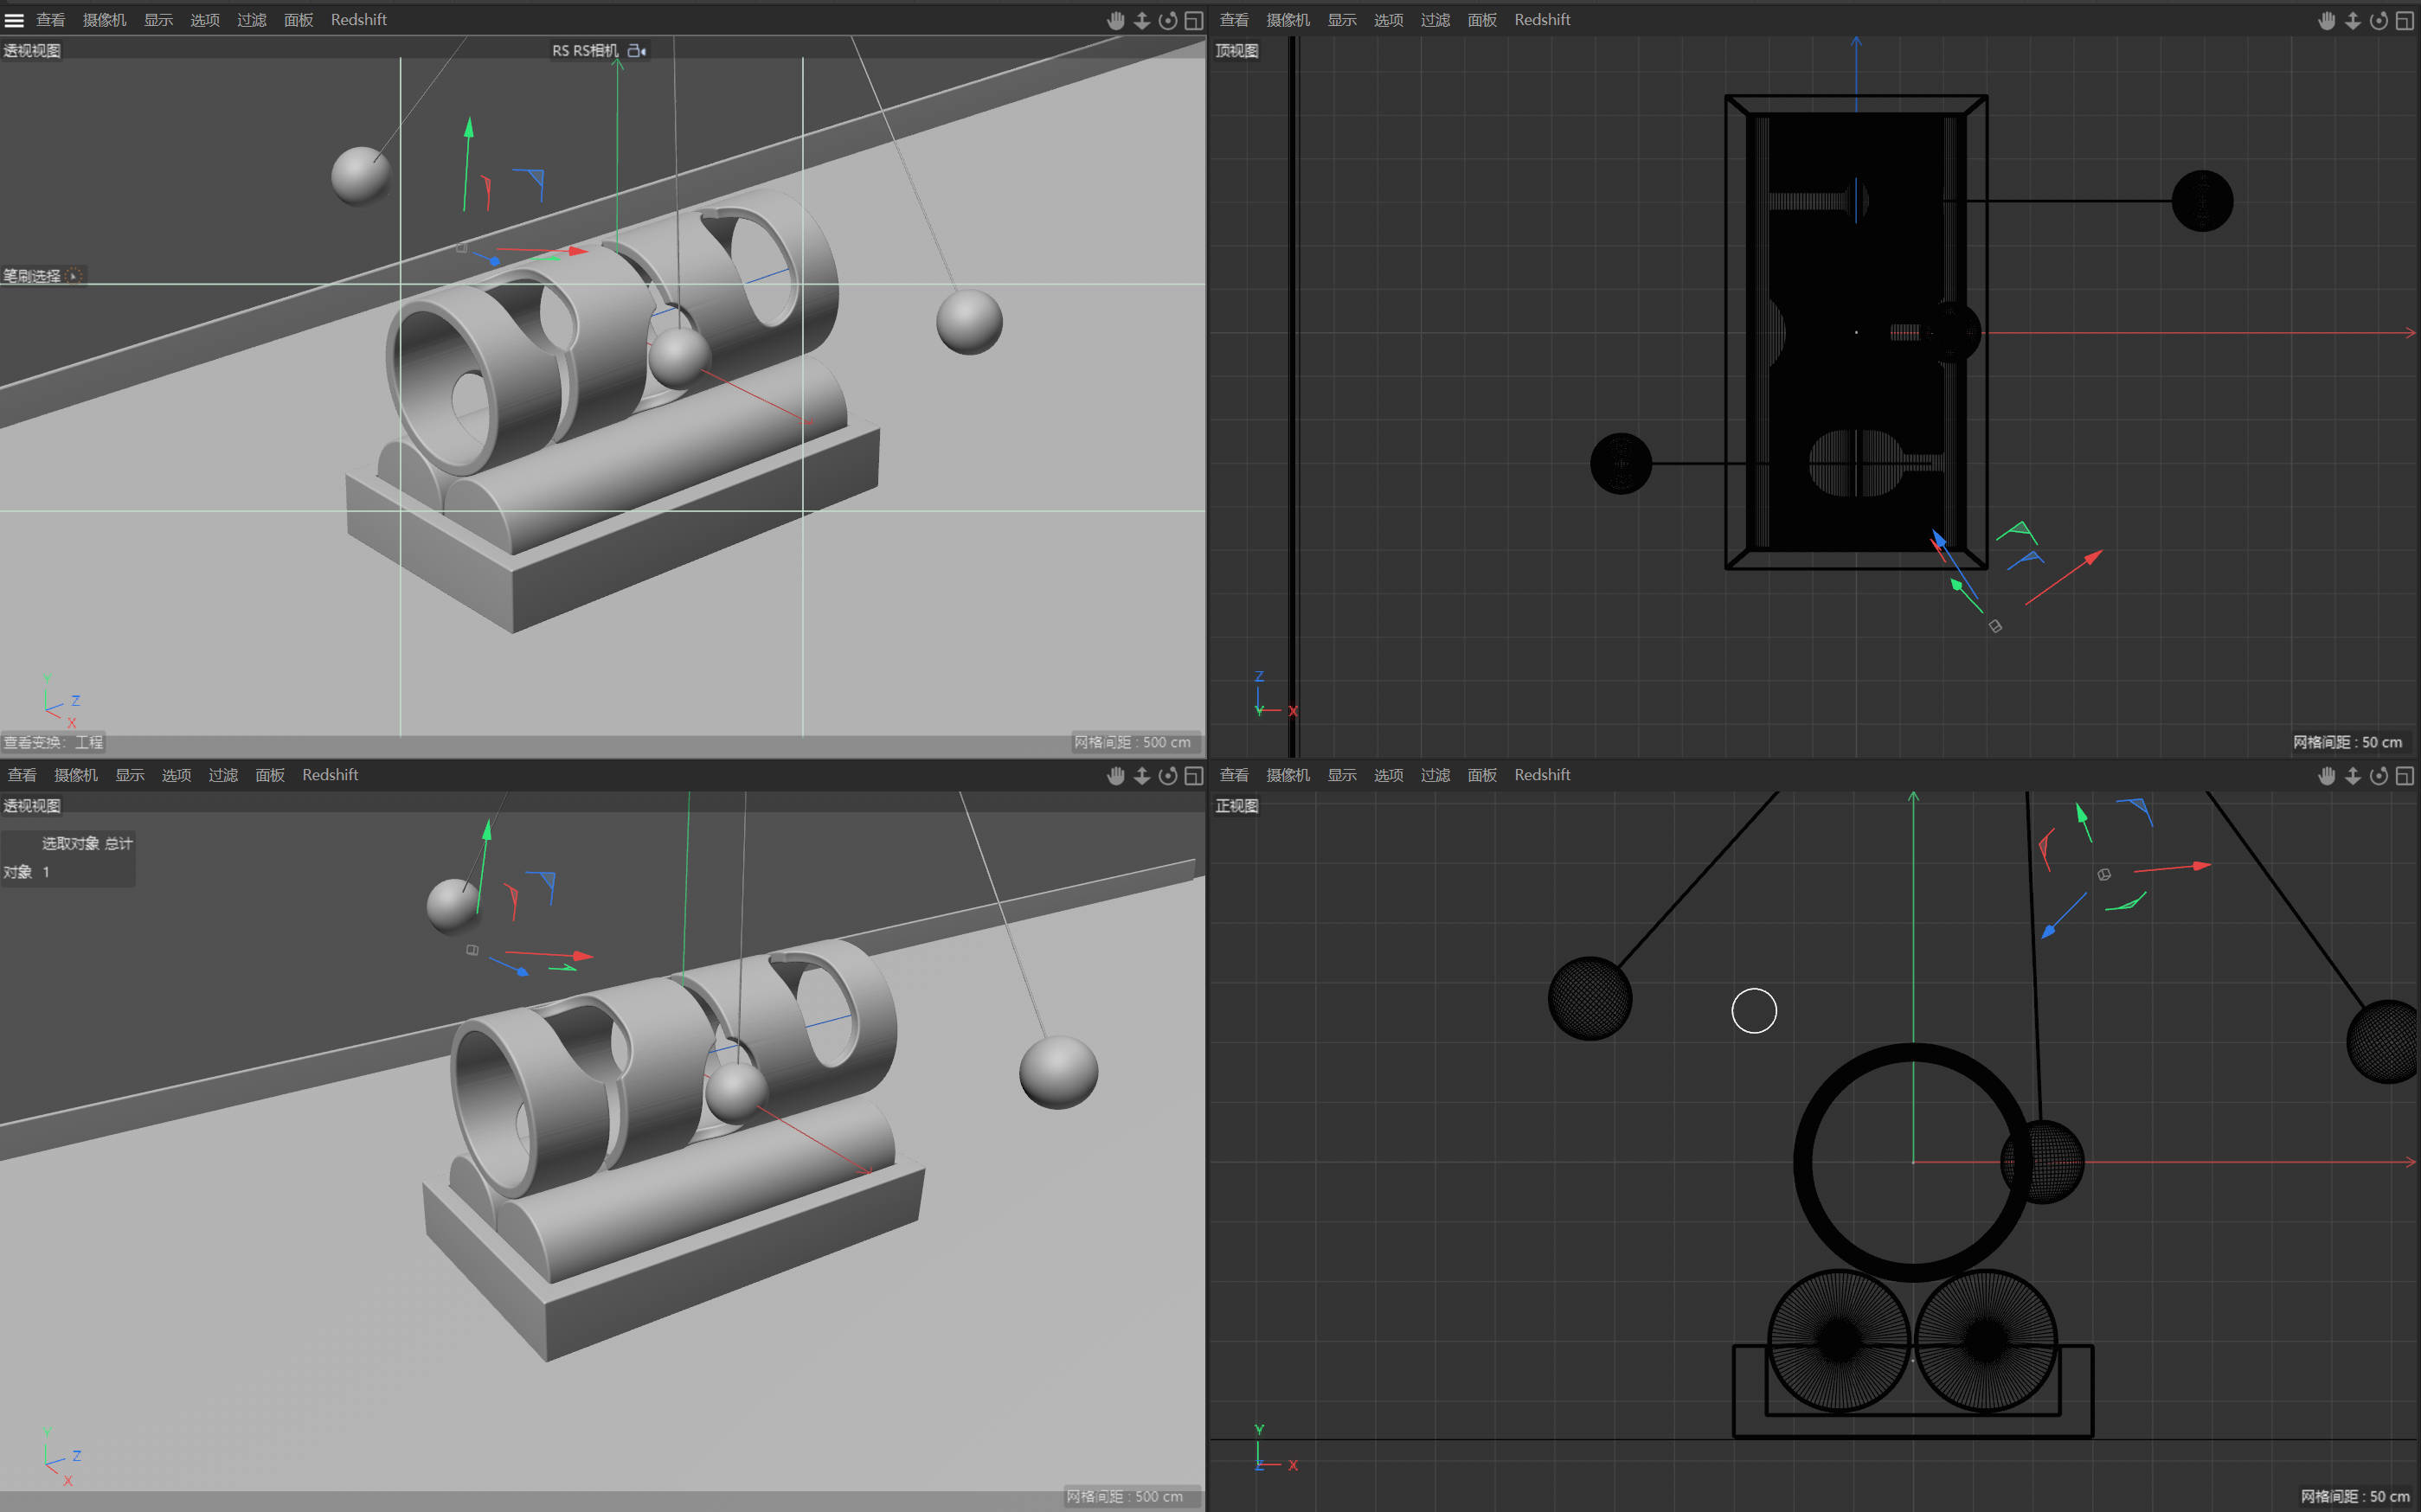Click the orbit rotate icon in the bottom-left perspective viewport
Screen dimensions: 2421x1512
(x=1167, y=775)
